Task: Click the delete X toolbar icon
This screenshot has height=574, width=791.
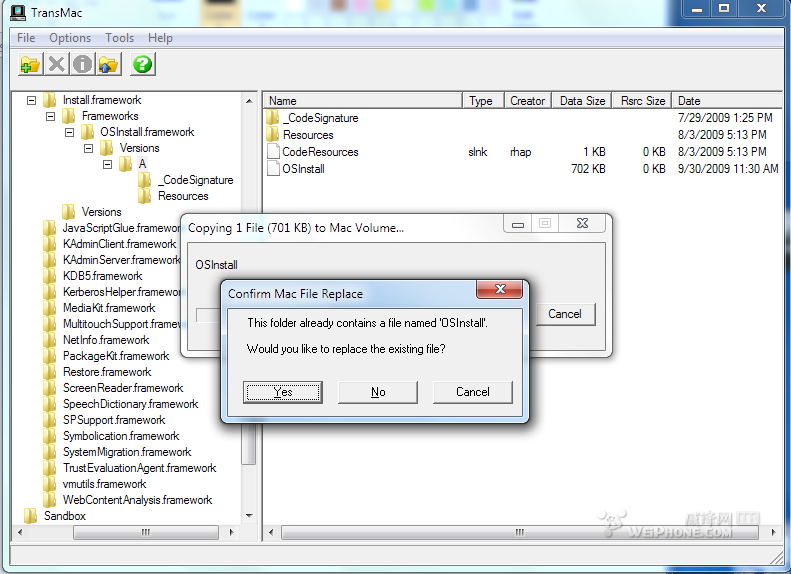Action: (56, 65)
